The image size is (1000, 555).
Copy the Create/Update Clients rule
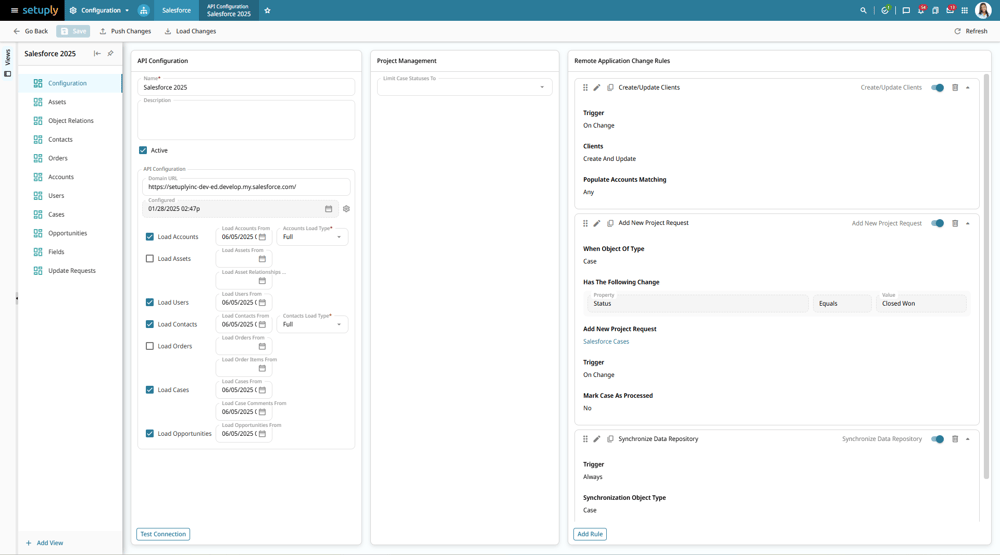pyautogui.click(x=610, y=87)
